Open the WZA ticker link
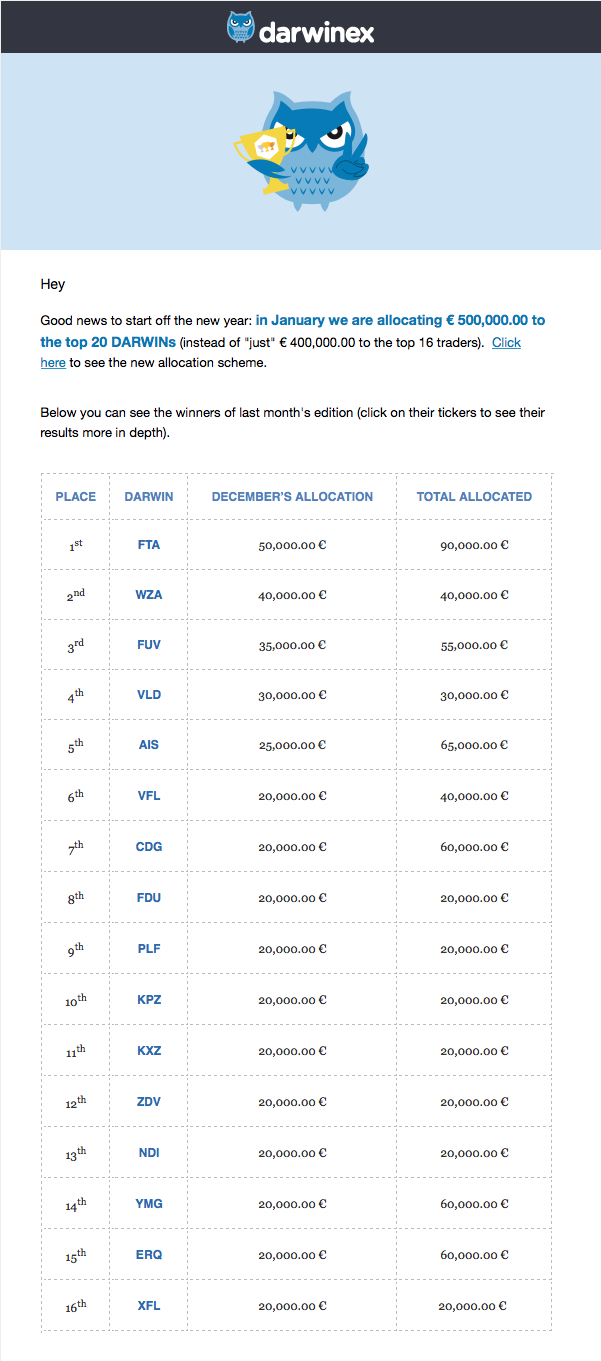 pos(149,595)
